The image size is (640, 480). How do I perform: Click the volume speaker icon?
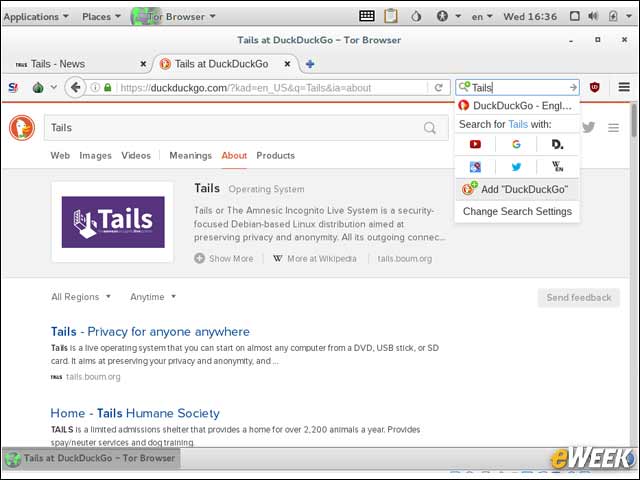pos(593,16)
